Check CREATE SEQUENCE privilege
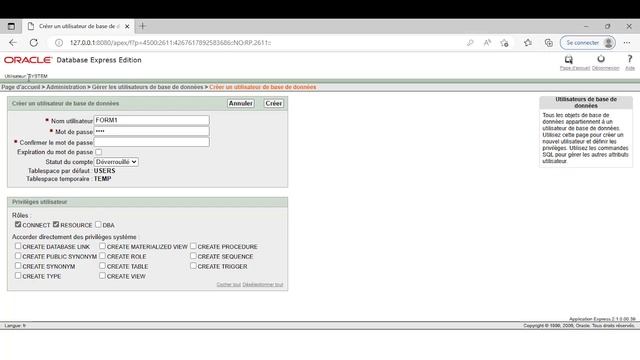 193,256
